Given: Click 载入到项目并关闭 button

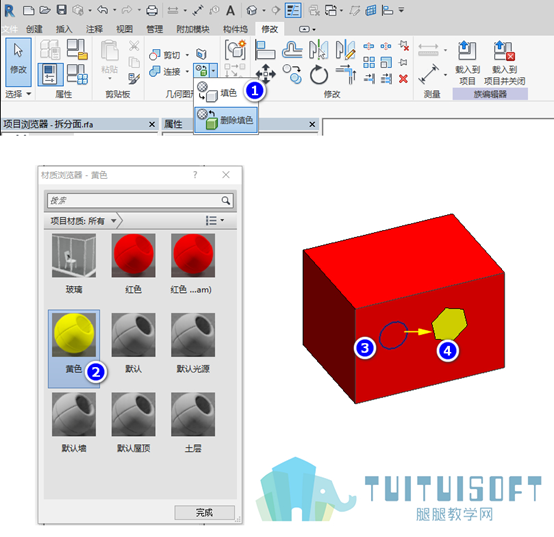Looking at the screenshot, I should tap(504, 63).
